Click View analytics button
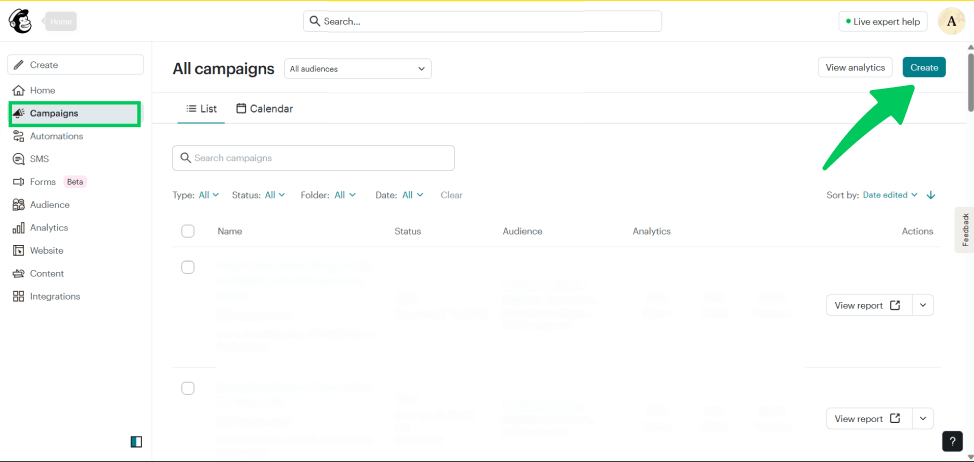Viewport: 974px width, 462px height. [855, 68]
